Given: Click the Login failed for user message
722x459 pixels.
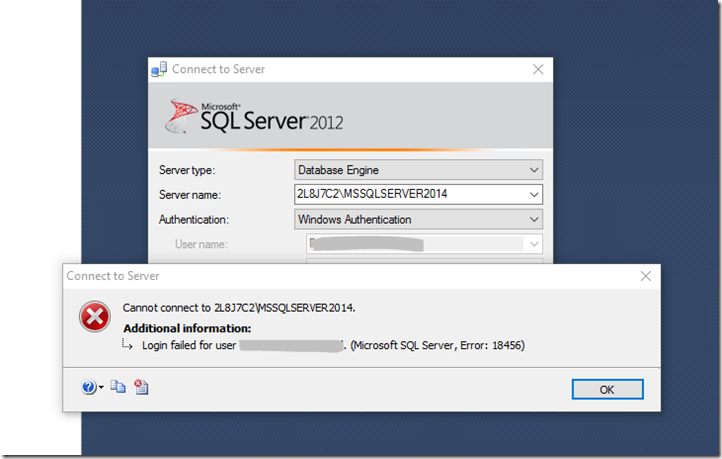Looking at the screenshot, I should [333, 345].
